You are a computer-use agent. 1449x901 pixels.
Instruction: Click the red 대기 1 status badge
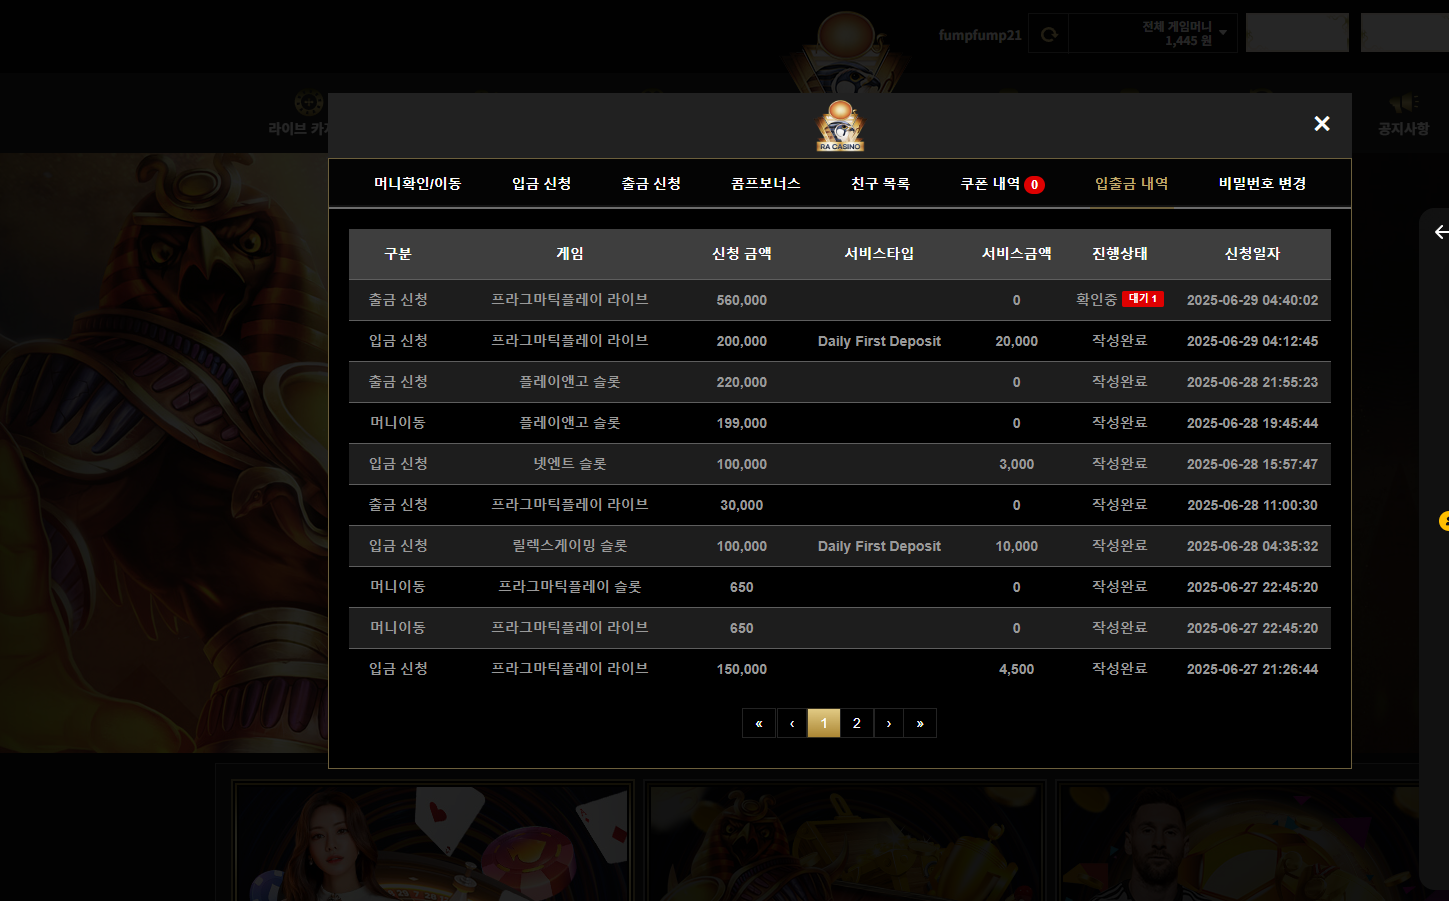(1142, 299)
